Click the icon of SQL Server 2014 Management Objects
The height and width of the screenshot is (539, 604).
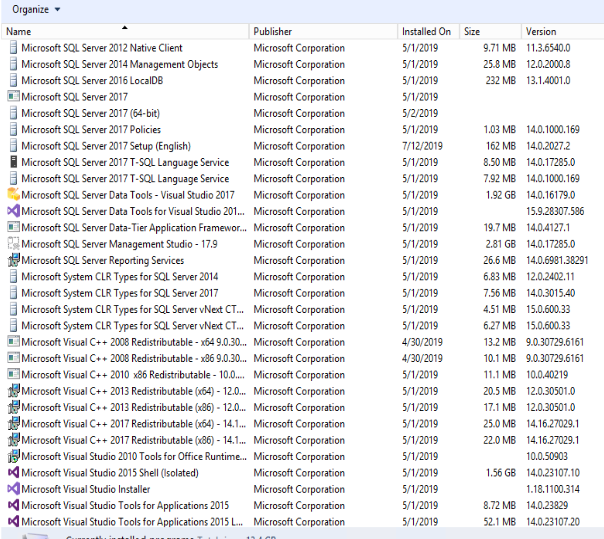(x=13, y=64)
